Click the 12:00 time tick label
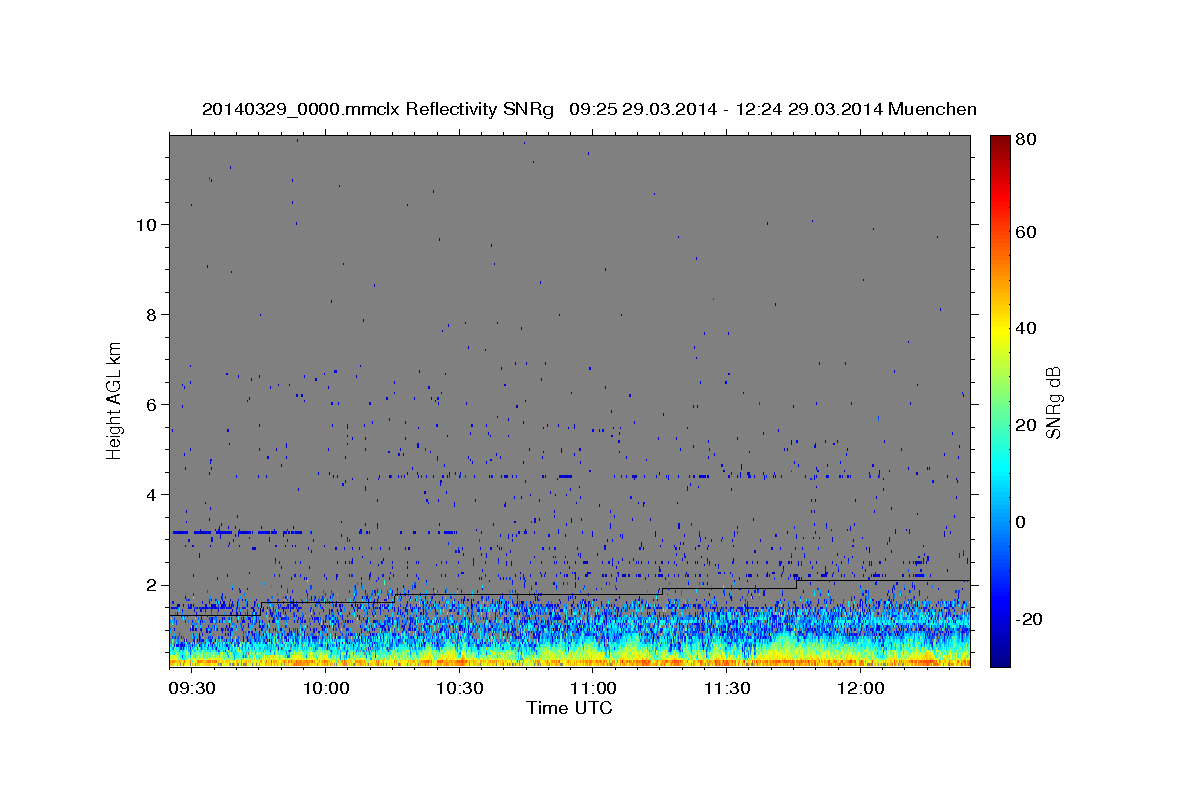The height and width of the screenshot is (800, 1200). (x=860, y=688)
